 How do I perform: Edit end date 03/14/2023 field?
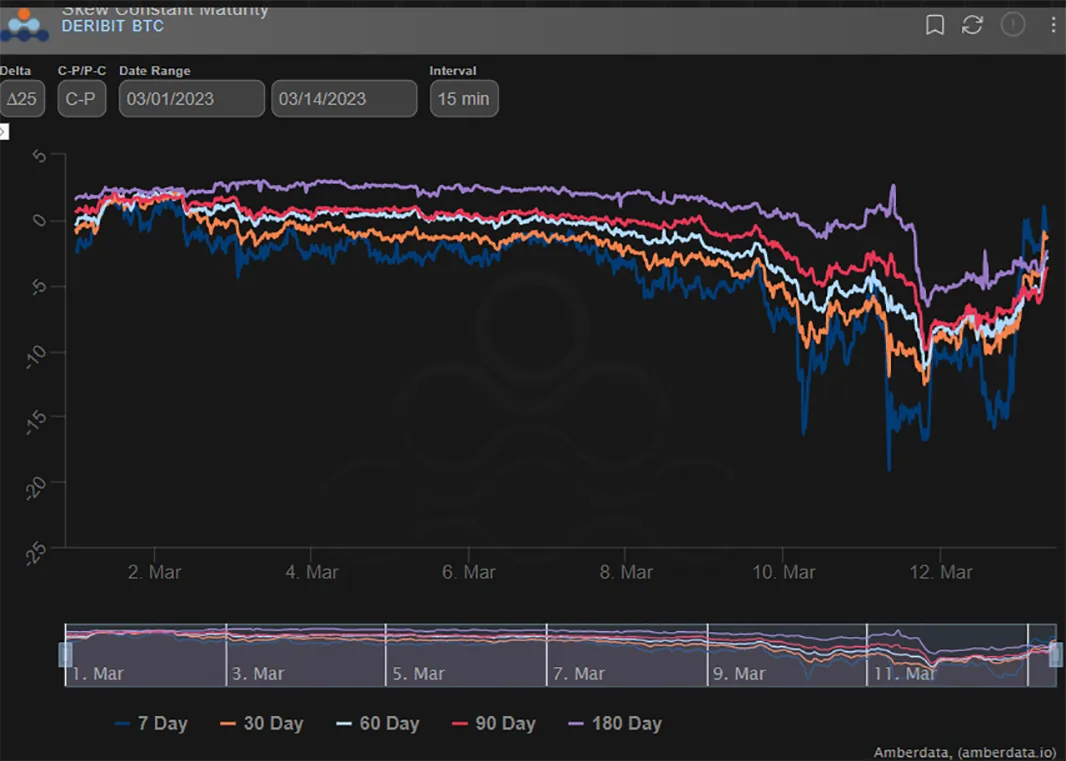(x=344, y=99)
